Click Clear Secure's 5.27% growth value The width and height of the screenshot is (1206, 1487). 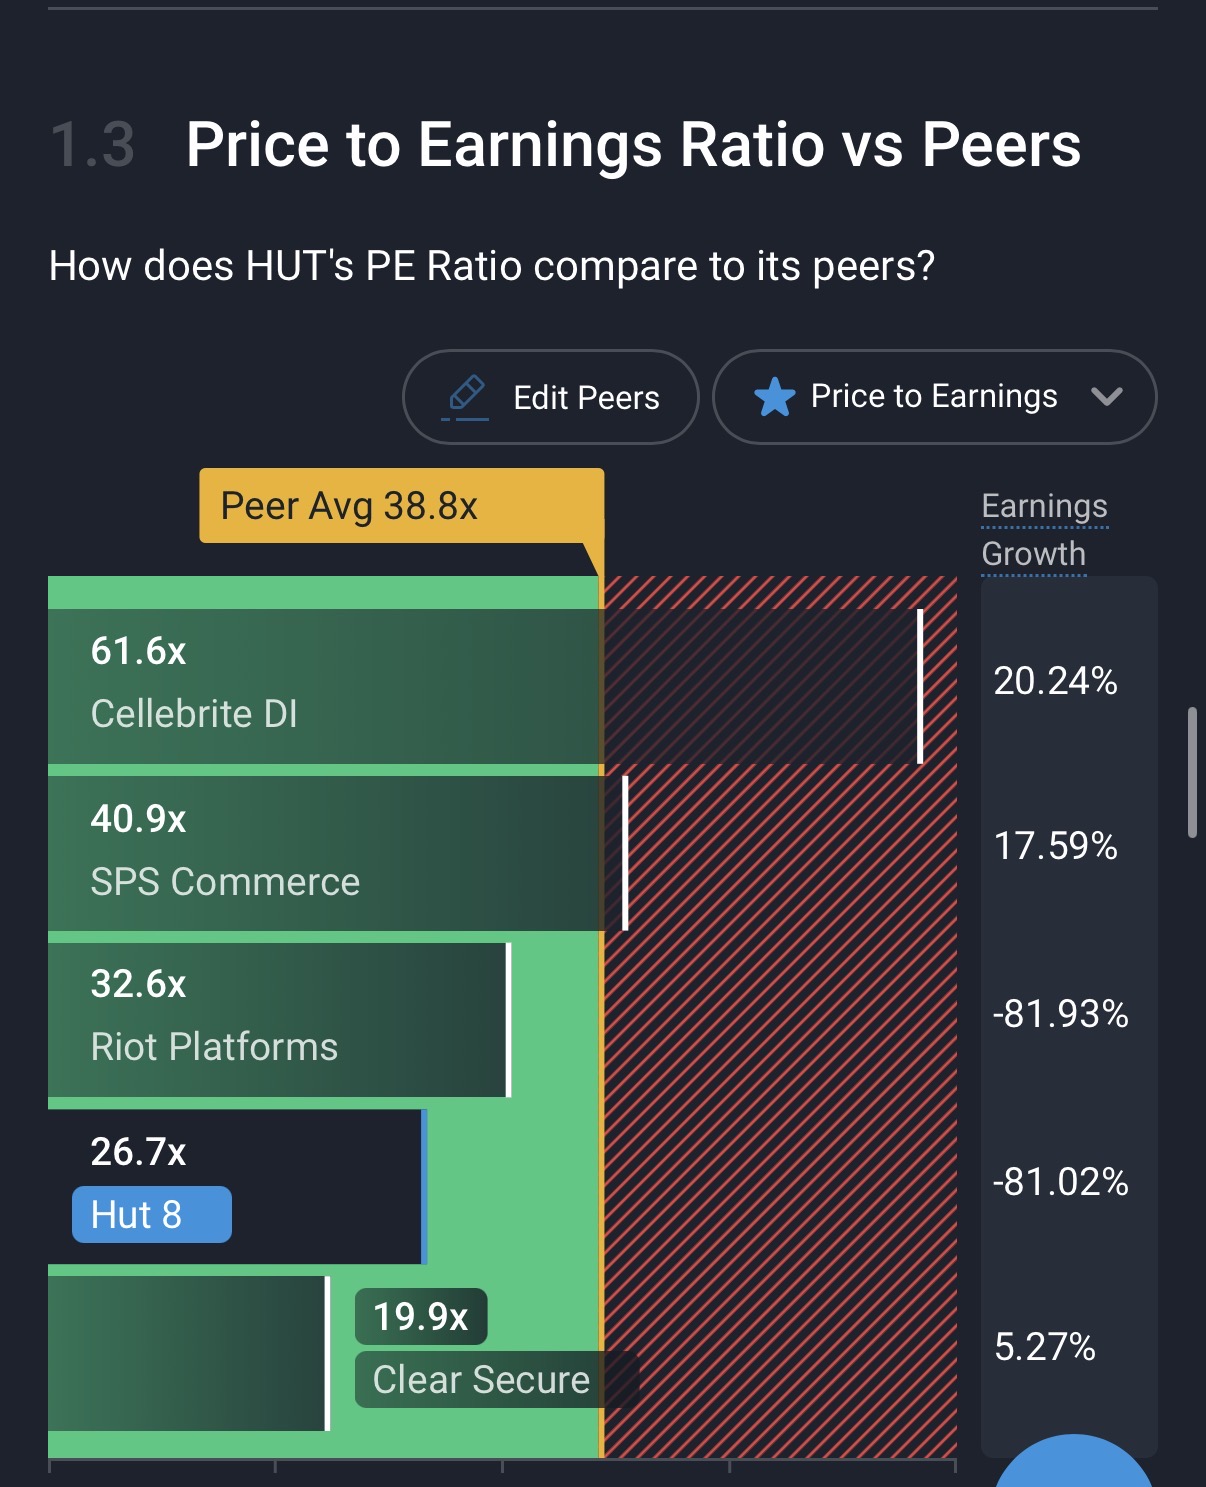(1045, 1347)
